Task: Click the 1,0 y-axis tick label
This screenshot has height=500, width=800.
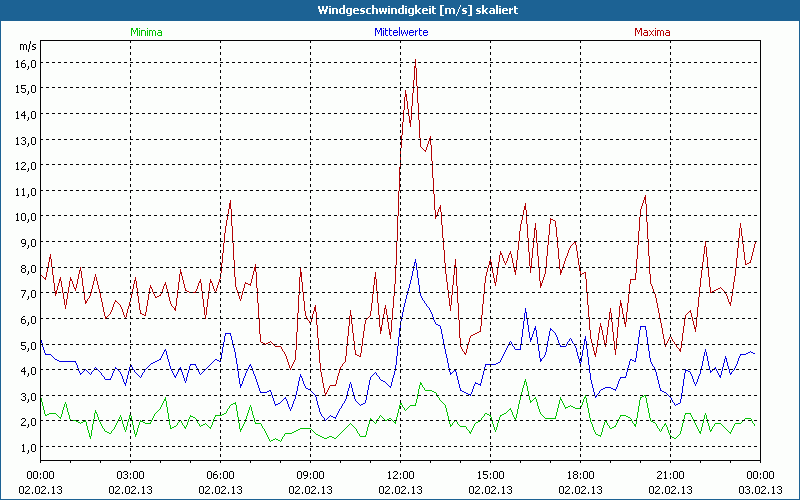Action: click(25, 447)
